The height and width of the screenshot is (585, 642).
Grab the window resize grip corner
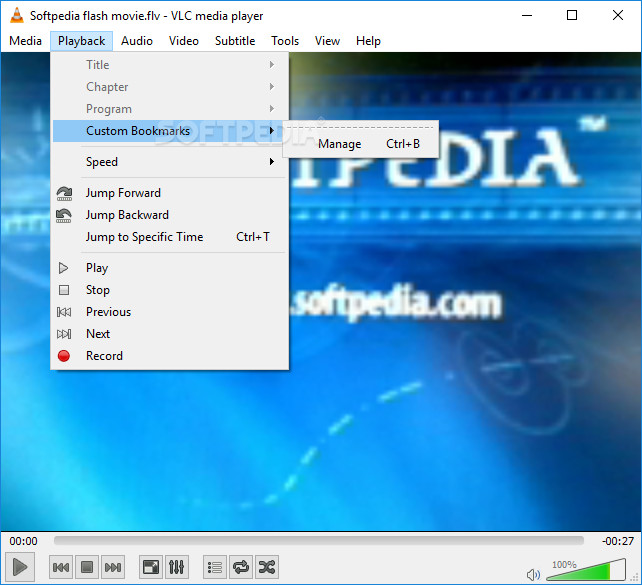[x=635, y=578]
